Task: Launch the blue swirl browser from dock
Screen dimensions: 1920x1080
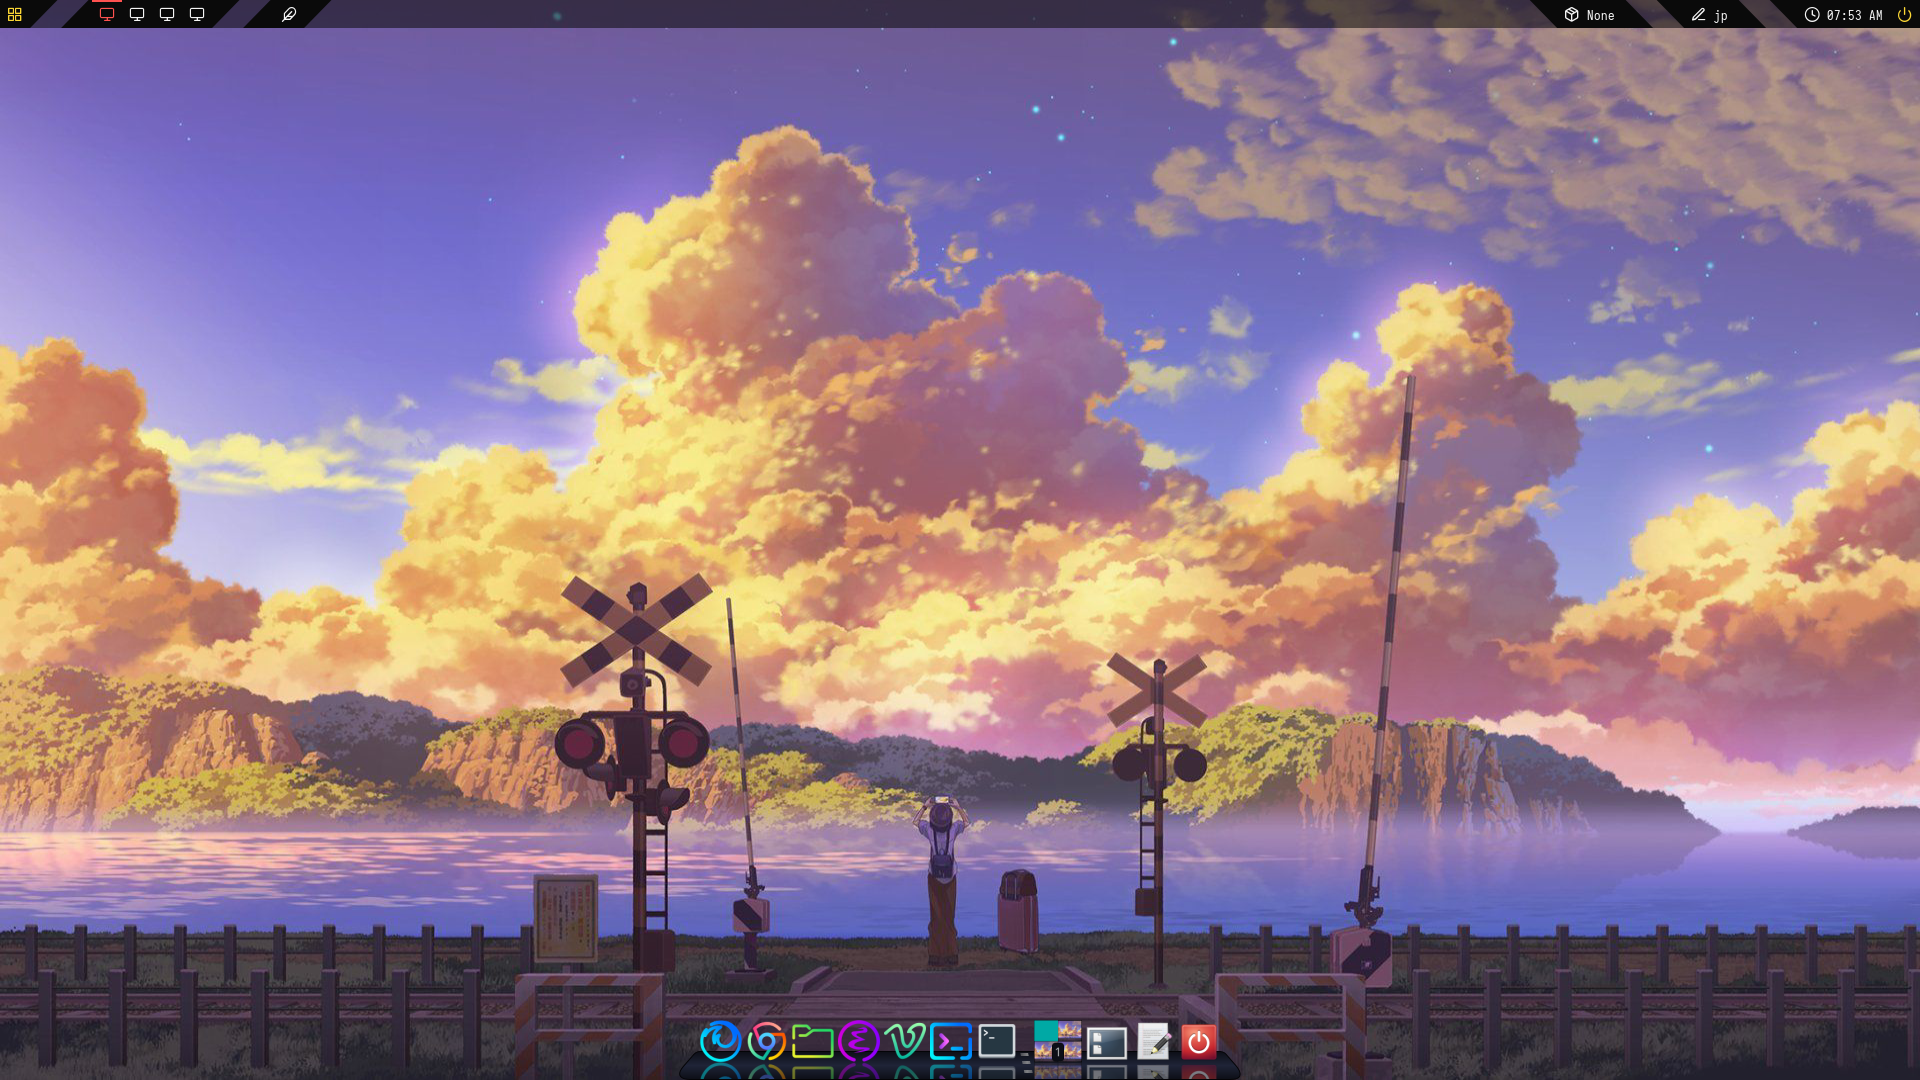Action: point(720,1041)
